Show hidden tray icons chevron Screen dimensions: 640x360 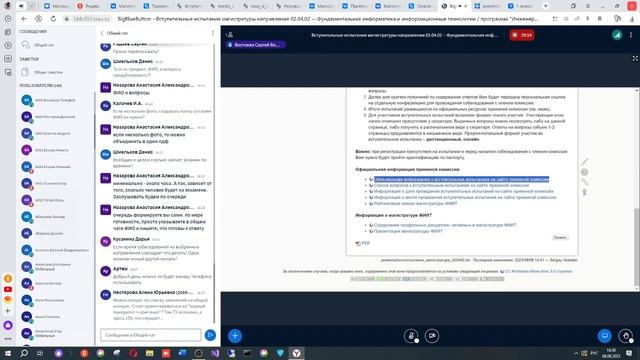[576, 353]
